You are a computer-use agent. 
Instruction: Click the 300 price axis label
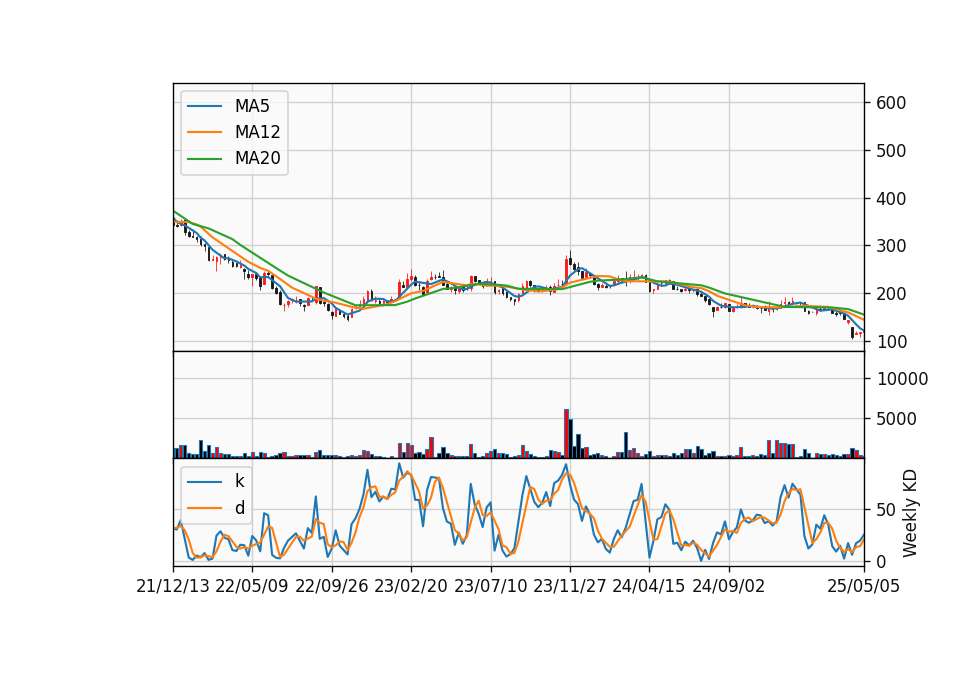click(x=891, y=246)
